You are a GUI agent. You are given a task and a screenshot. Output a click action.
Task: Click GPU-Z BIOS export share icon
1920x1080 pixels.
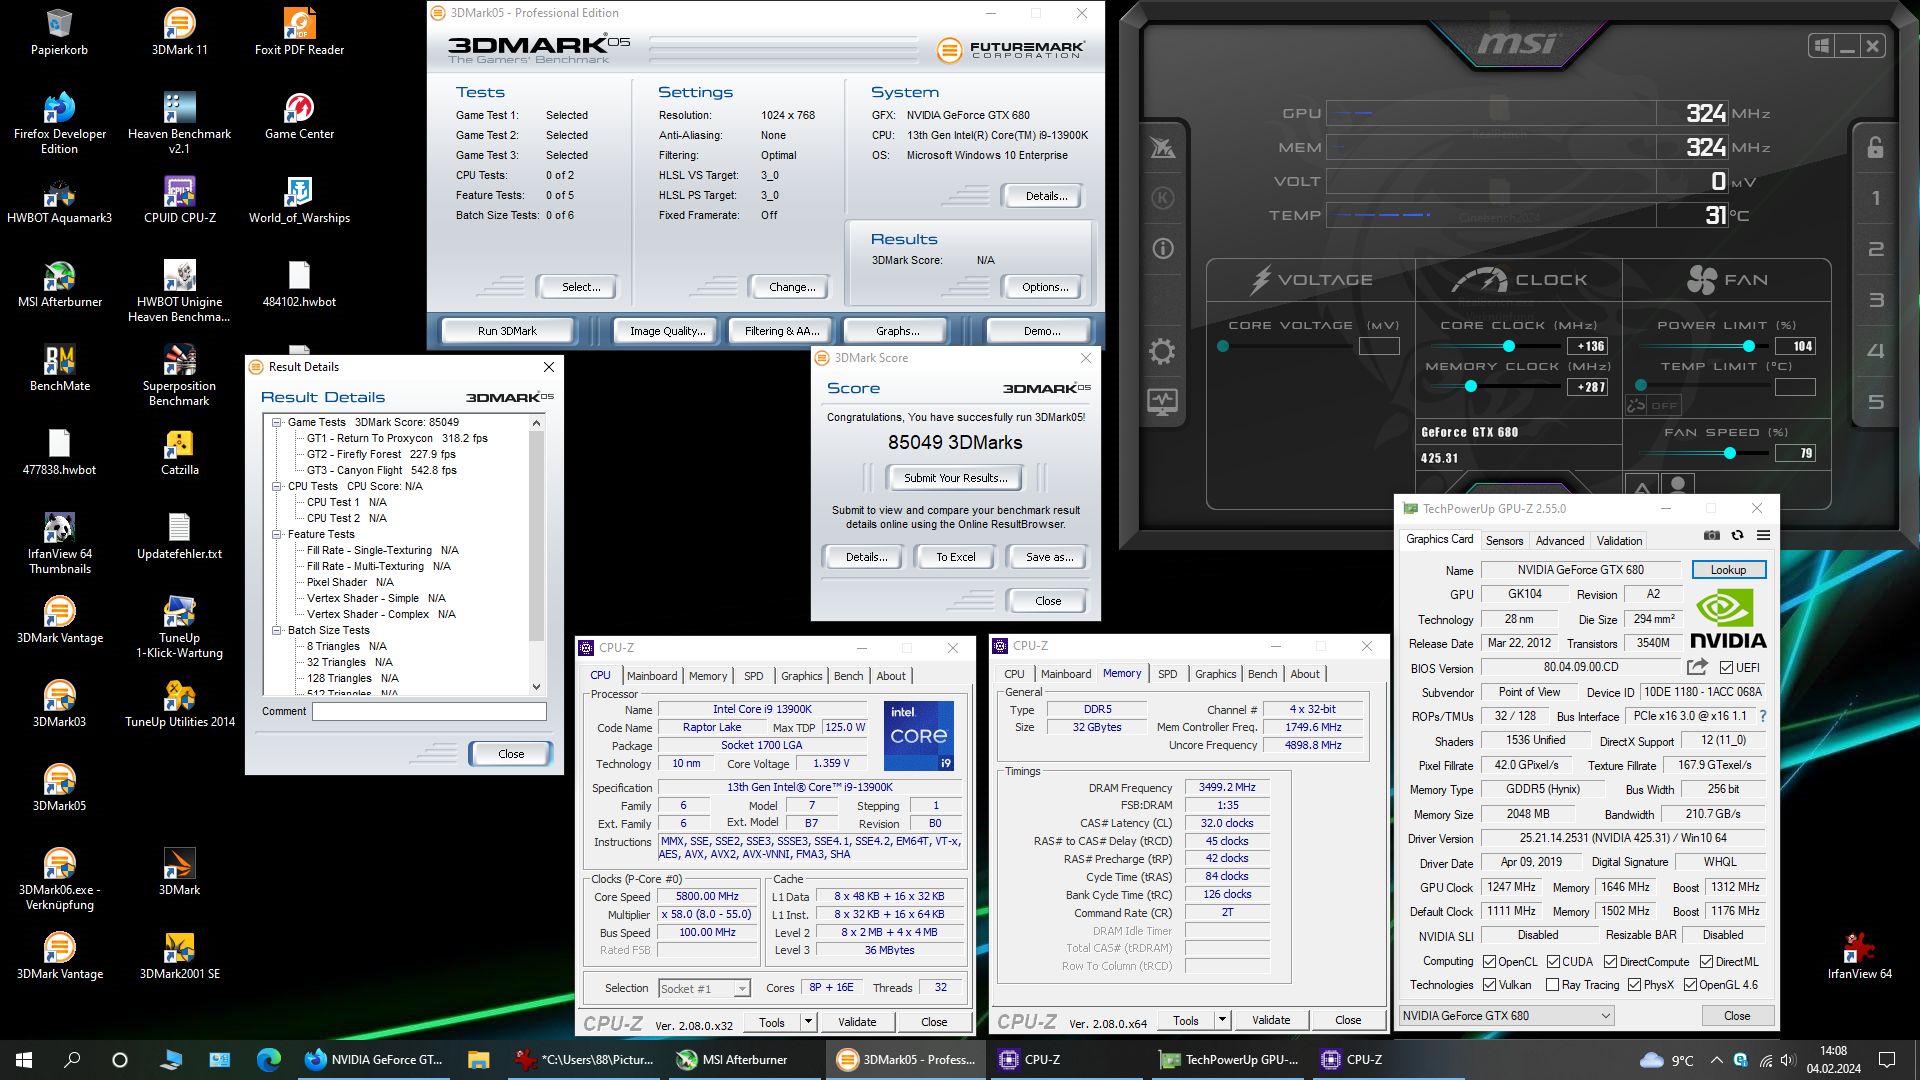(x=1697, y=667)
